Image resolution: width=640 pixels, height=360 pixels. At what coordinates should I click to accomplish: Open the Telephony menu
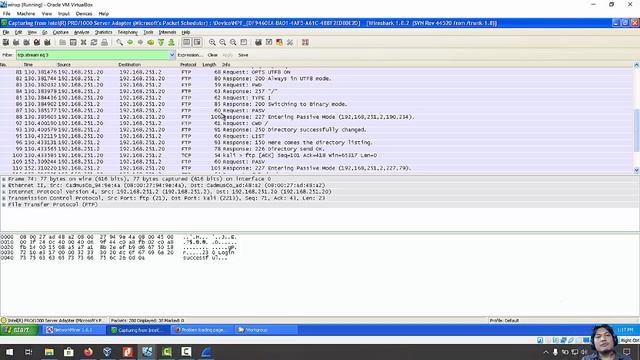(127, 32)
